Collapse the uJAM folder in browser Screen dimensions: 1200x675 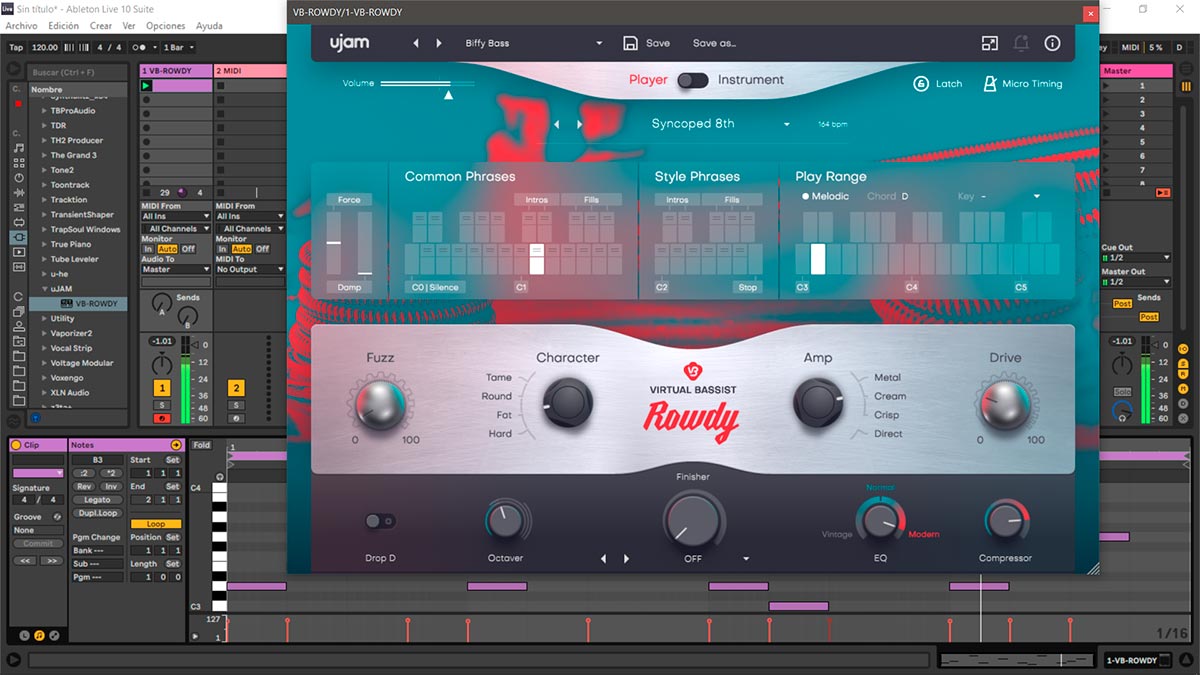click(x=44, y=289)
